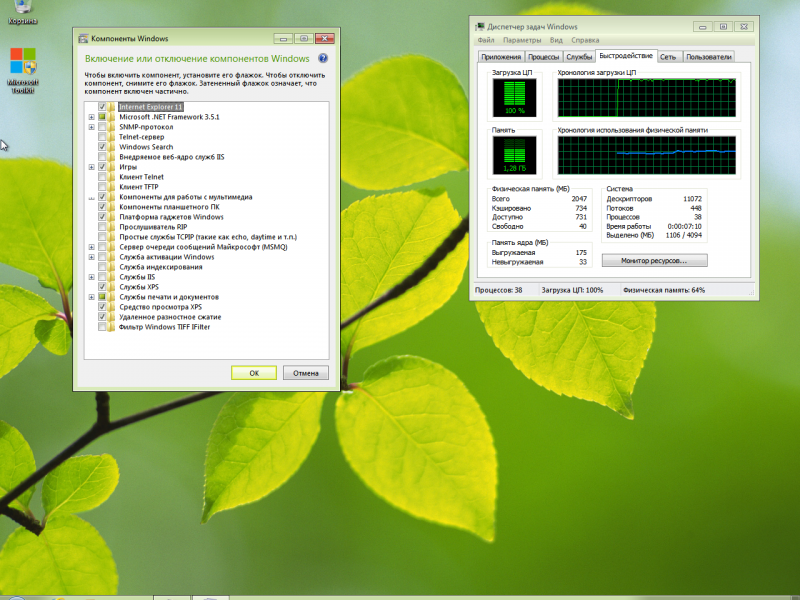
Task: Open the Приложения tab
Action: tap(501, 57)
